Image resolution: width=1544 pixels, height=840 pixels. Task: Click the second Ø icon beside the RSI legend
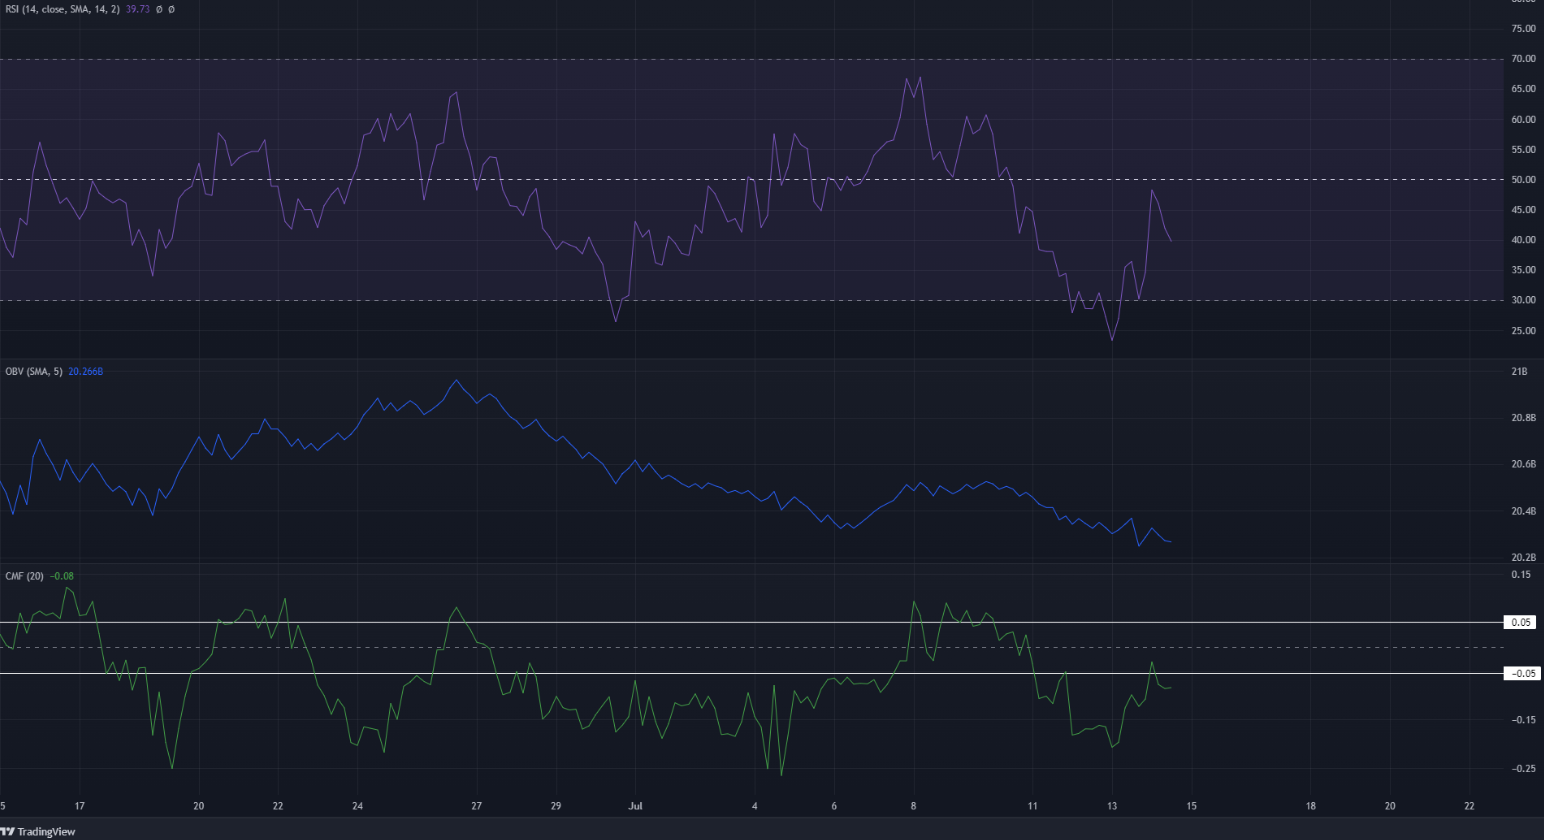pos(171,8)
